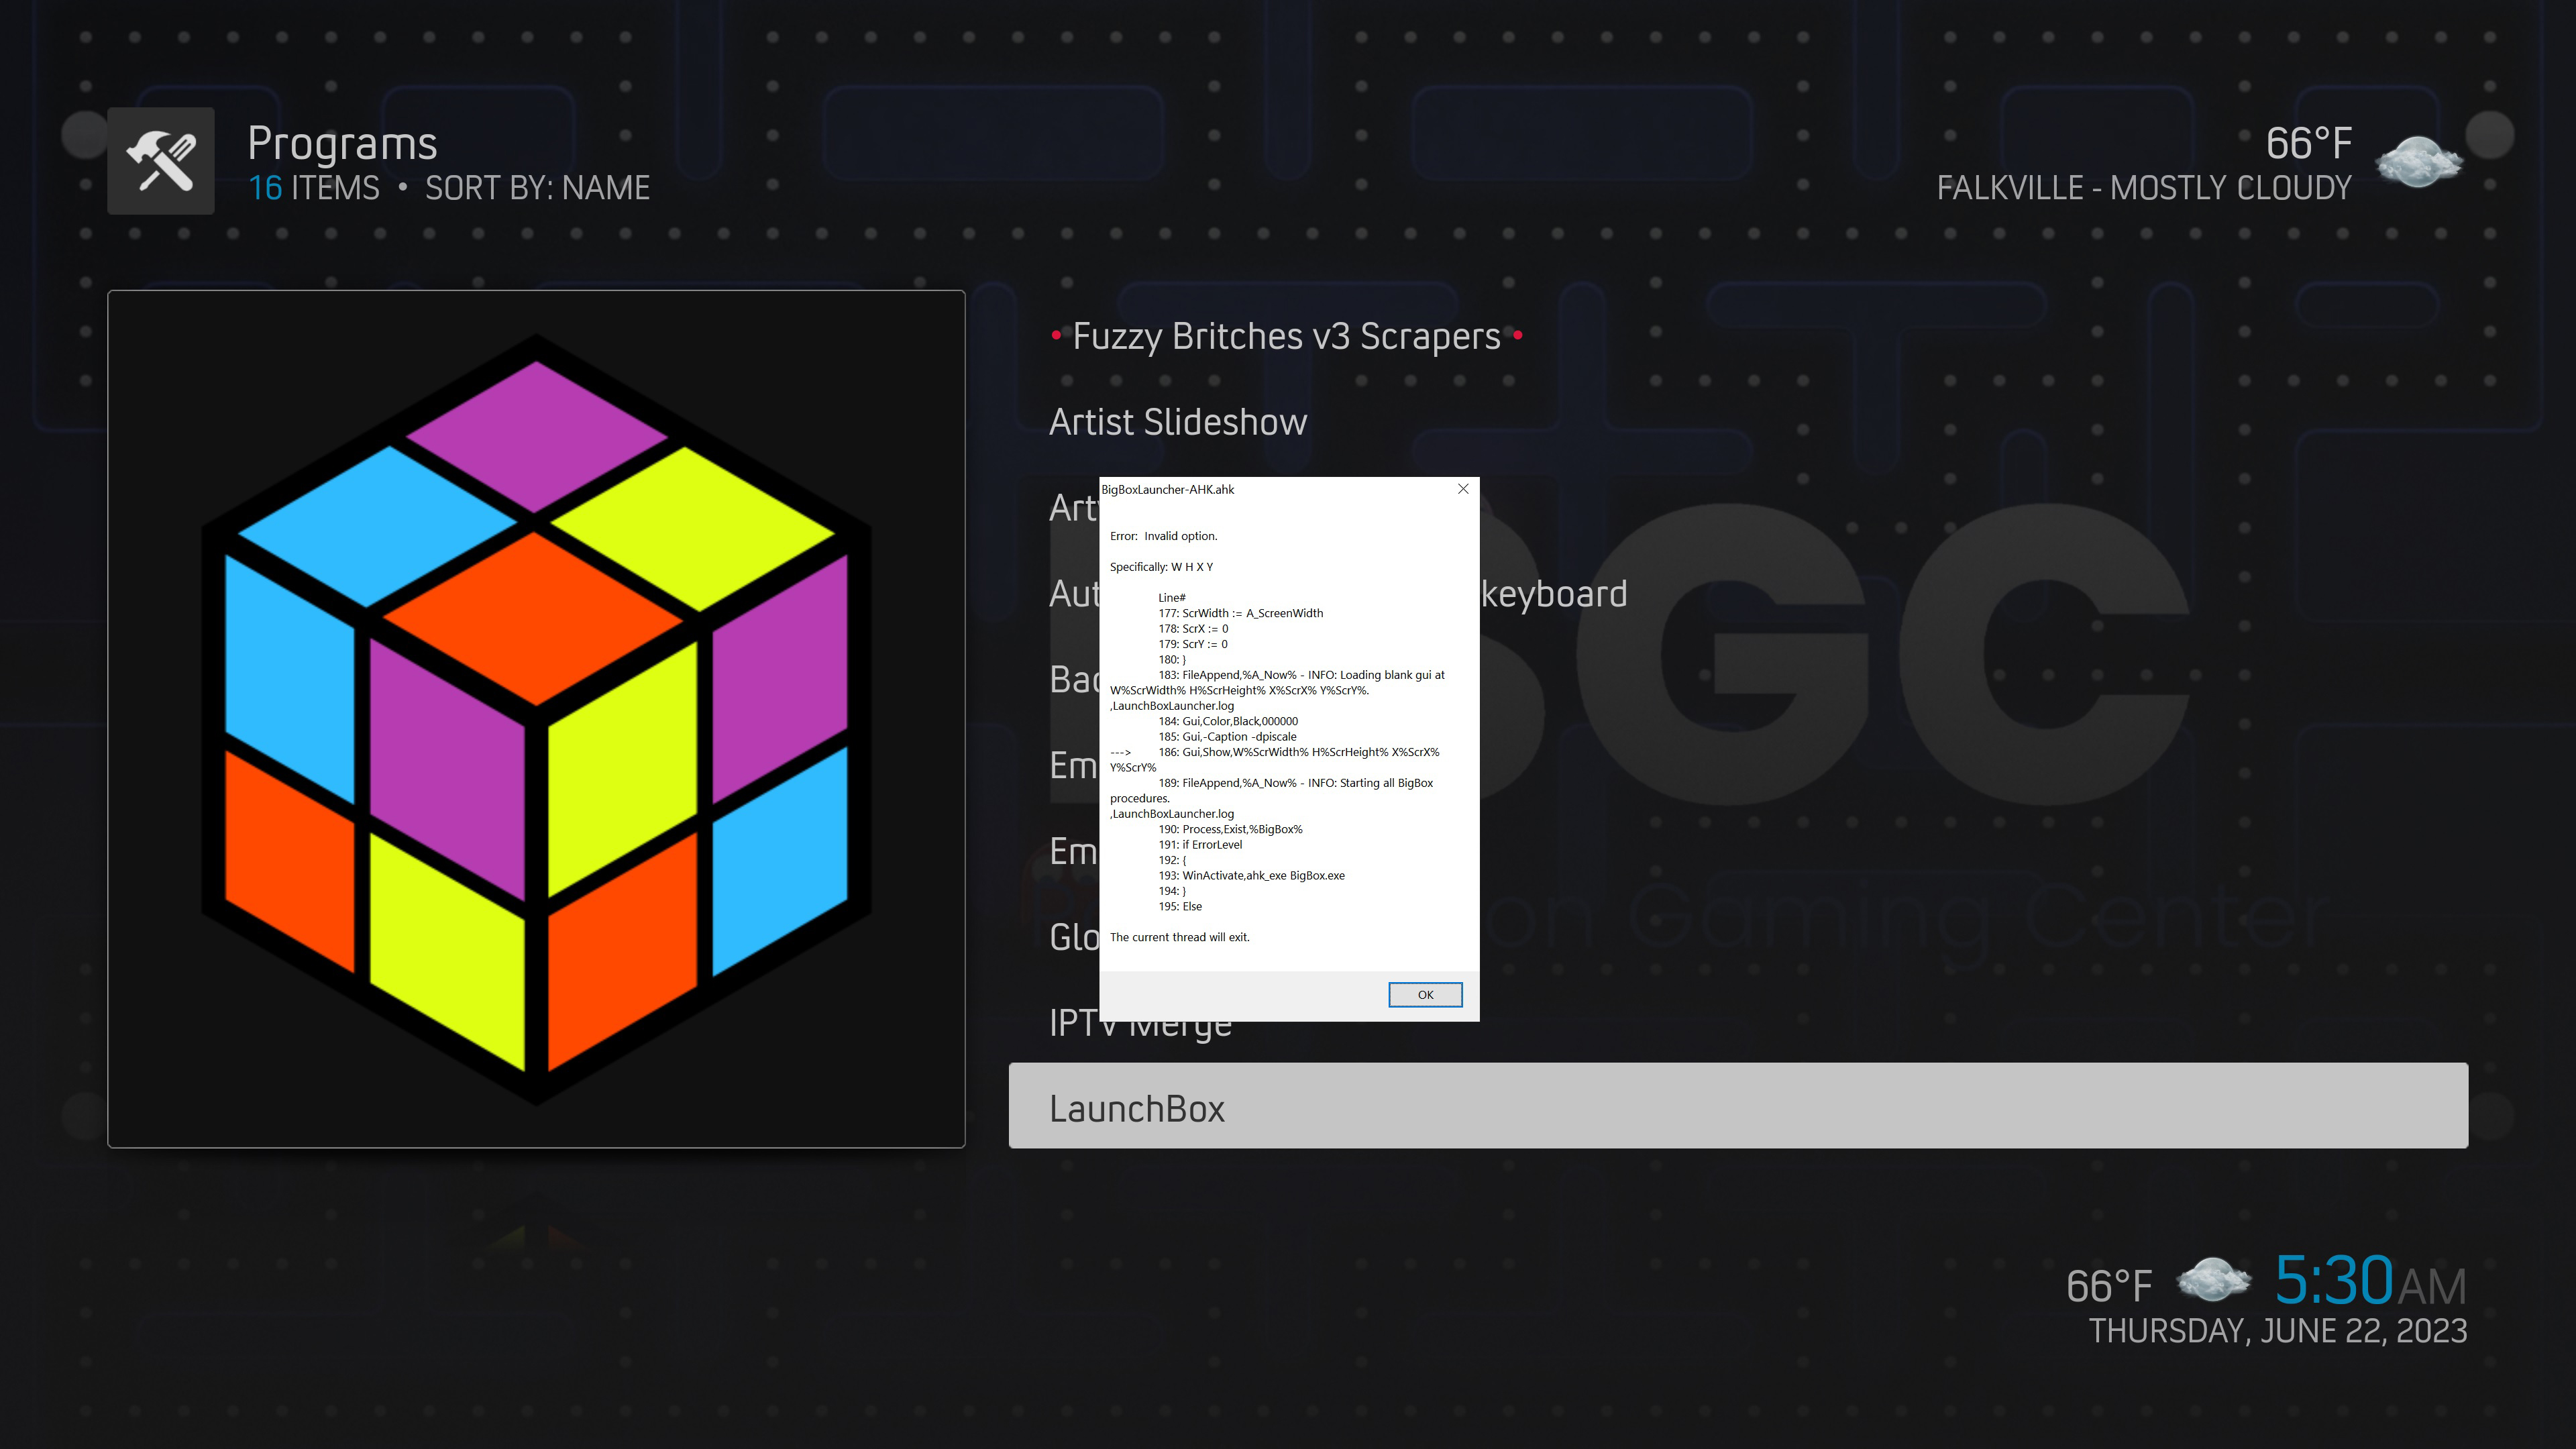Click FALKVILLE - MOSTLY CLOUDY weather text

tap(2144, 188)
